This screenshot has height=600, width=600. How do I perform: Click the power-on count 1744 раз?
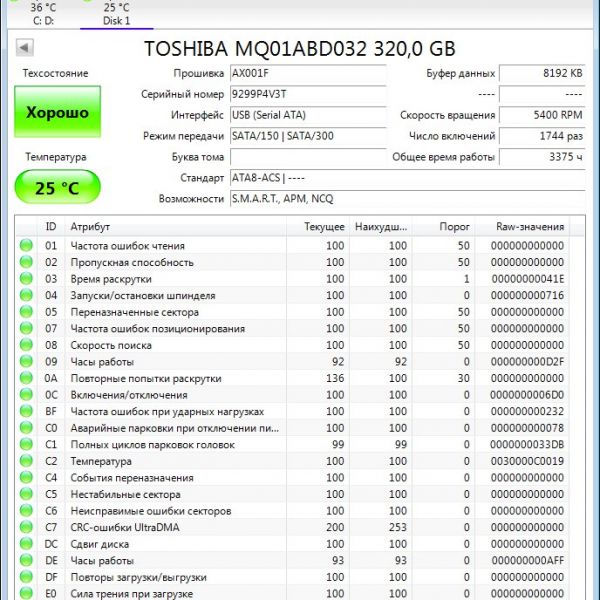click(x=542, y=136)
